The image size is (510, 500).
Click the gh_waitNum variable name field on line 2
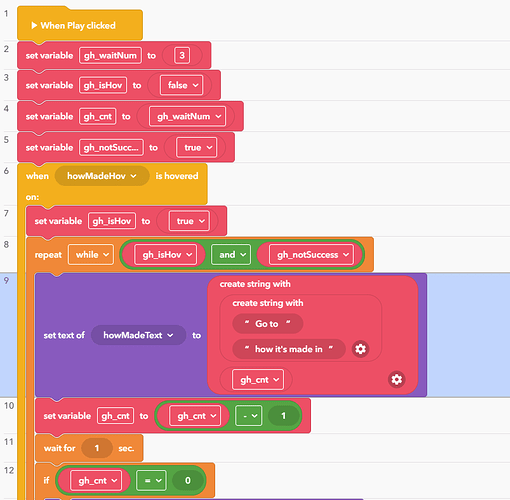point(110,55)
